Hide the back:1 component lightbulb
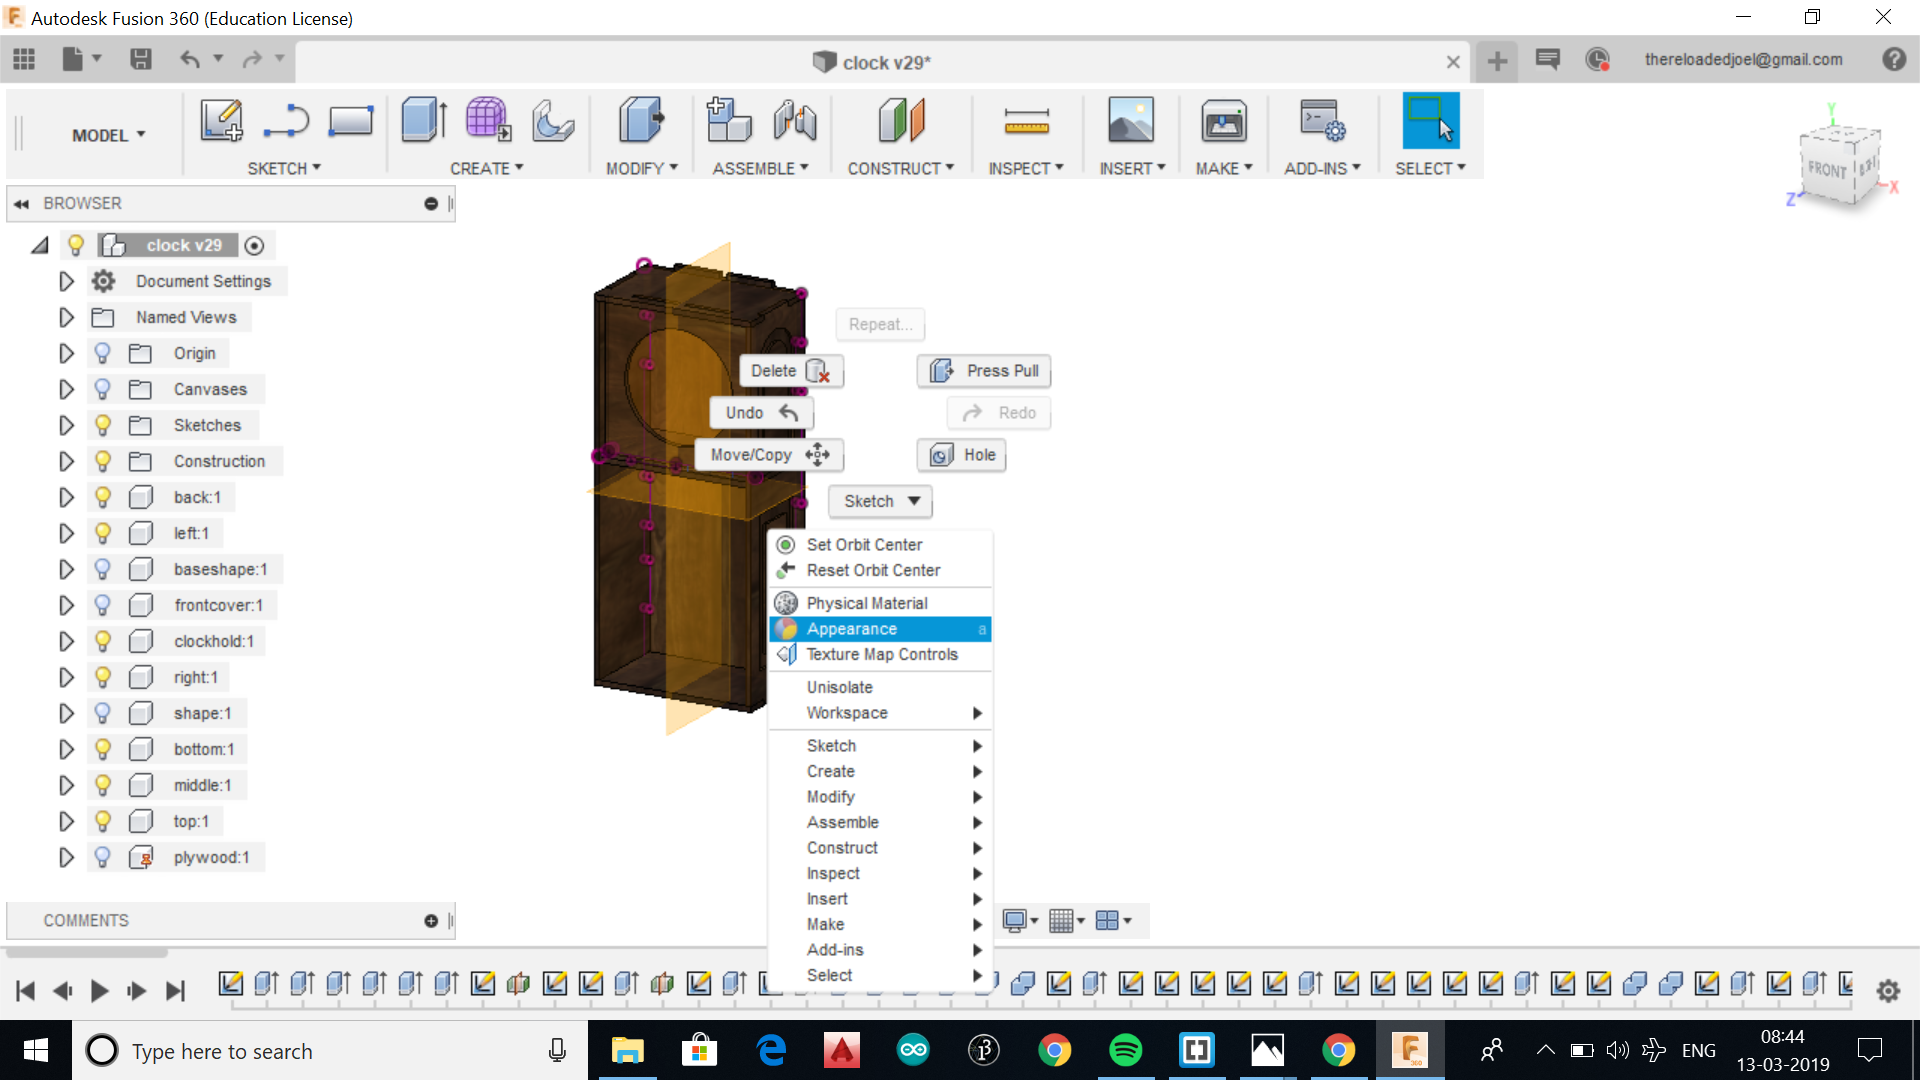Image resolution: width=1920 pixels, height=1080 pixels. [x=102, y=497]
